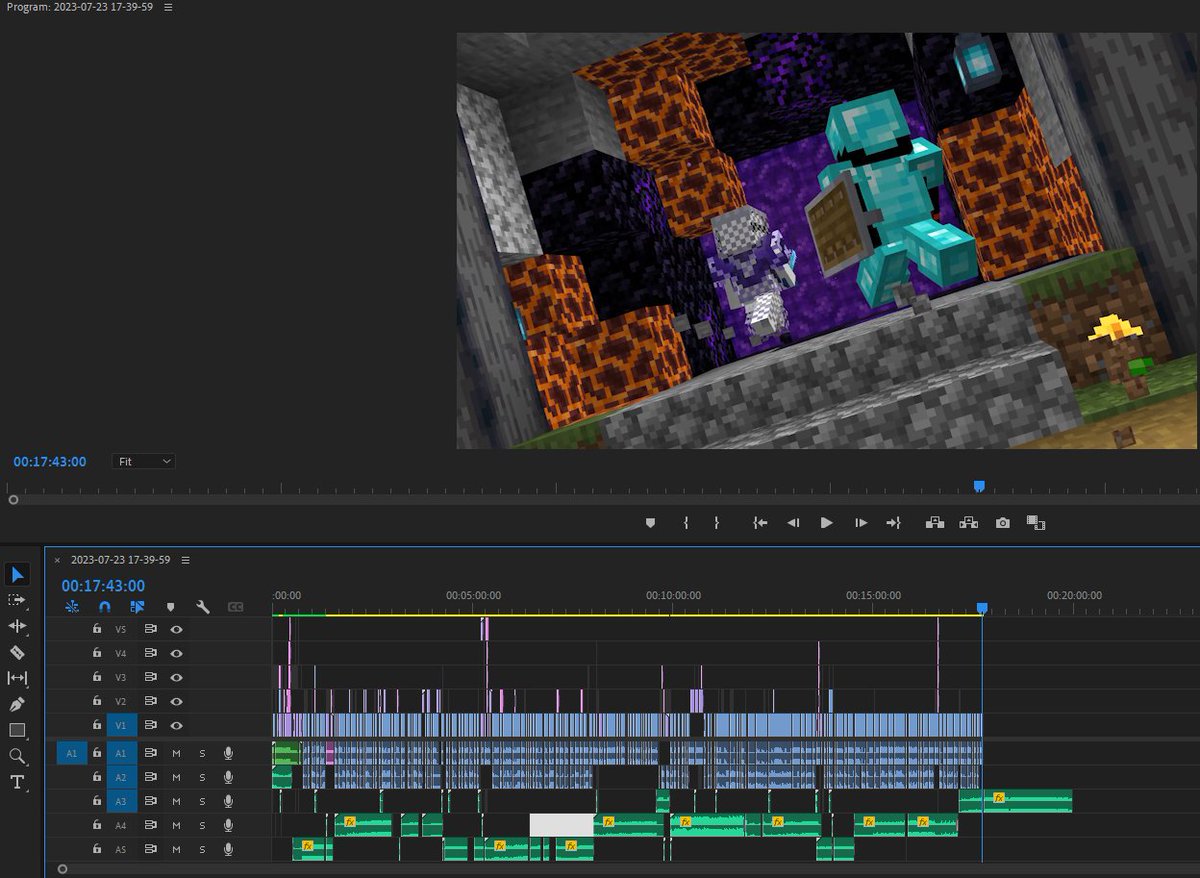Step forward one frame
Viewport: 1200px width, 878px height.
[x=861, y=522]
